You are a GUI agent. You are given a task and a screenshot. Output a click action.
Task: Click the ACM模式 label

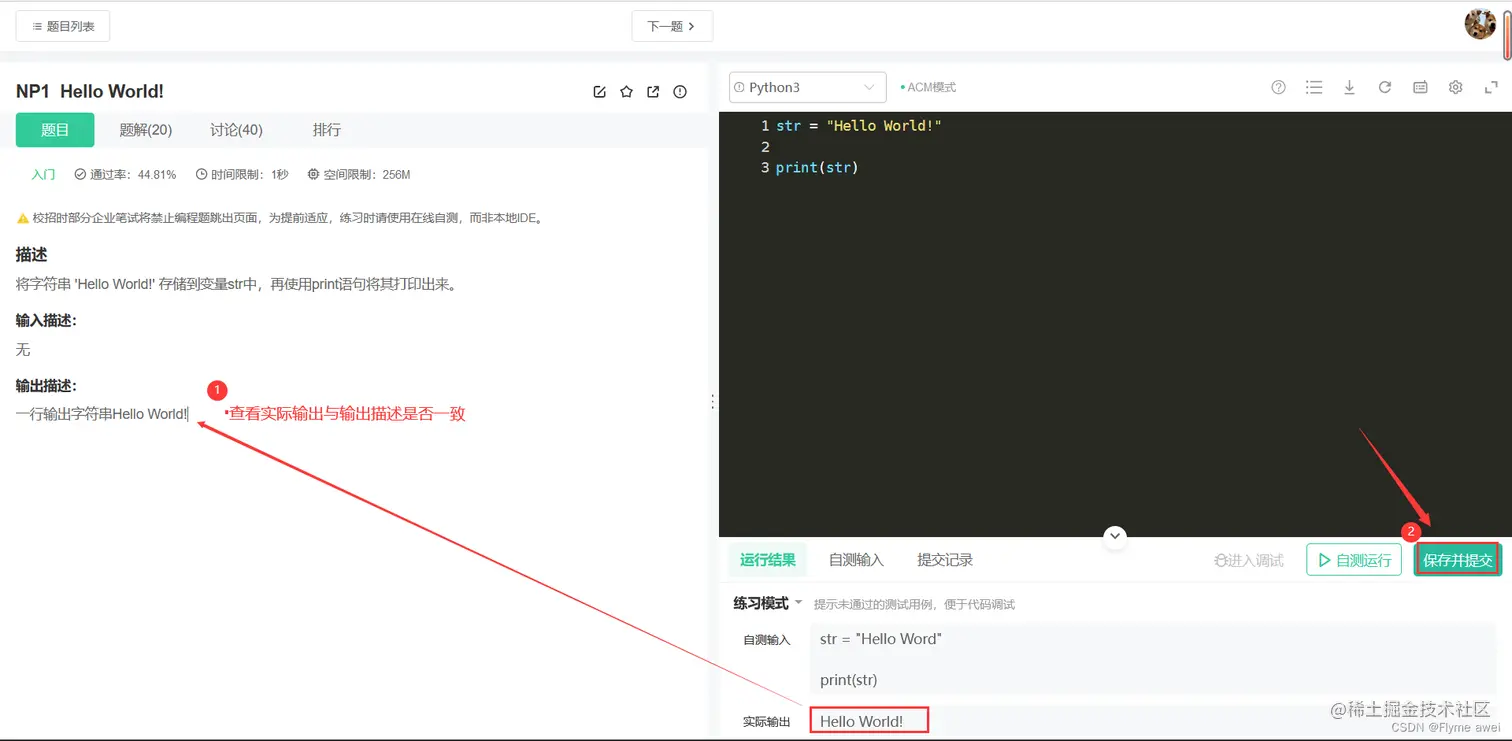(x=929, y=88)
